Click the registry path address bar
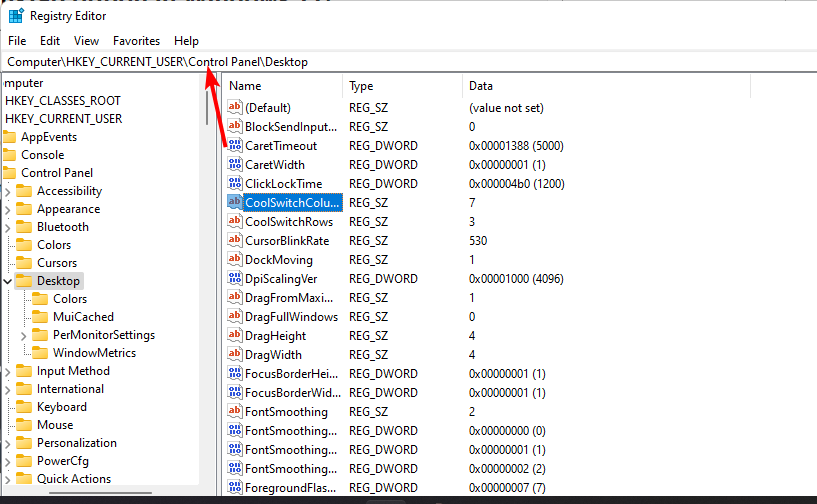817x504 pixels. tap(408, 62)
